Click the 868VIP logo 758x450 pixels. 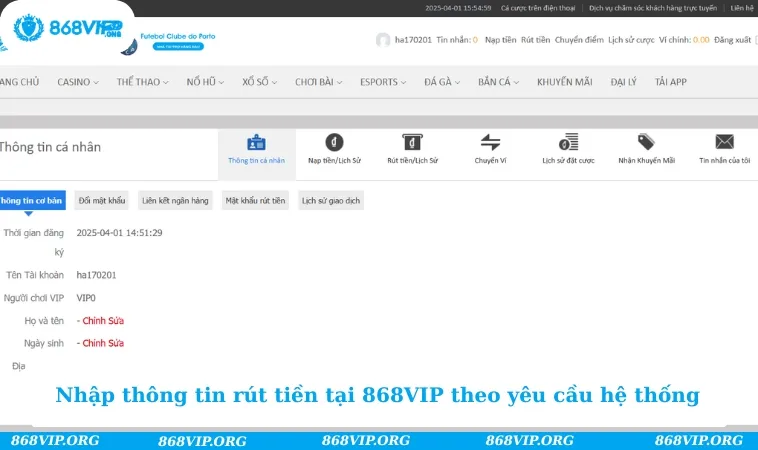(x=68, y=27)
